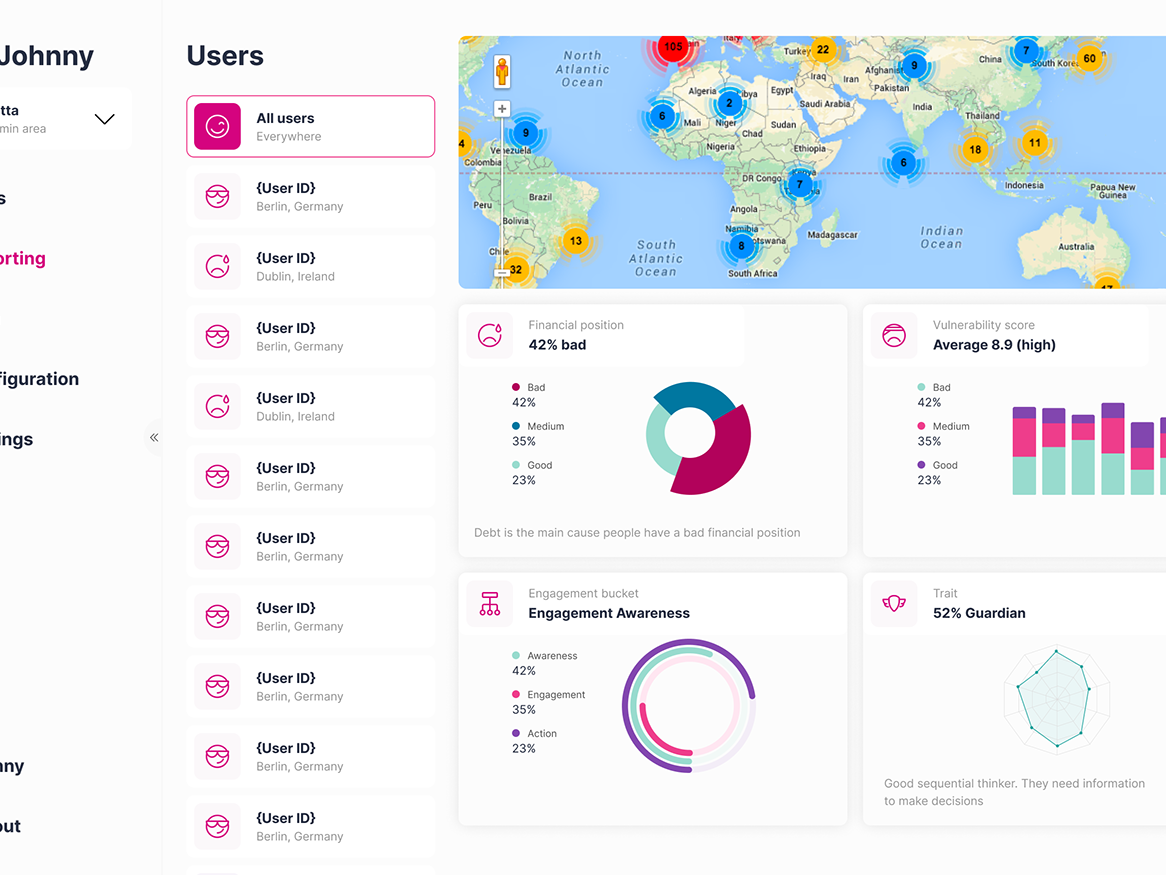This screenshot has height=875, width=1166.
Task: Click the Financial position sad face icon
Action: coord(490,335)
